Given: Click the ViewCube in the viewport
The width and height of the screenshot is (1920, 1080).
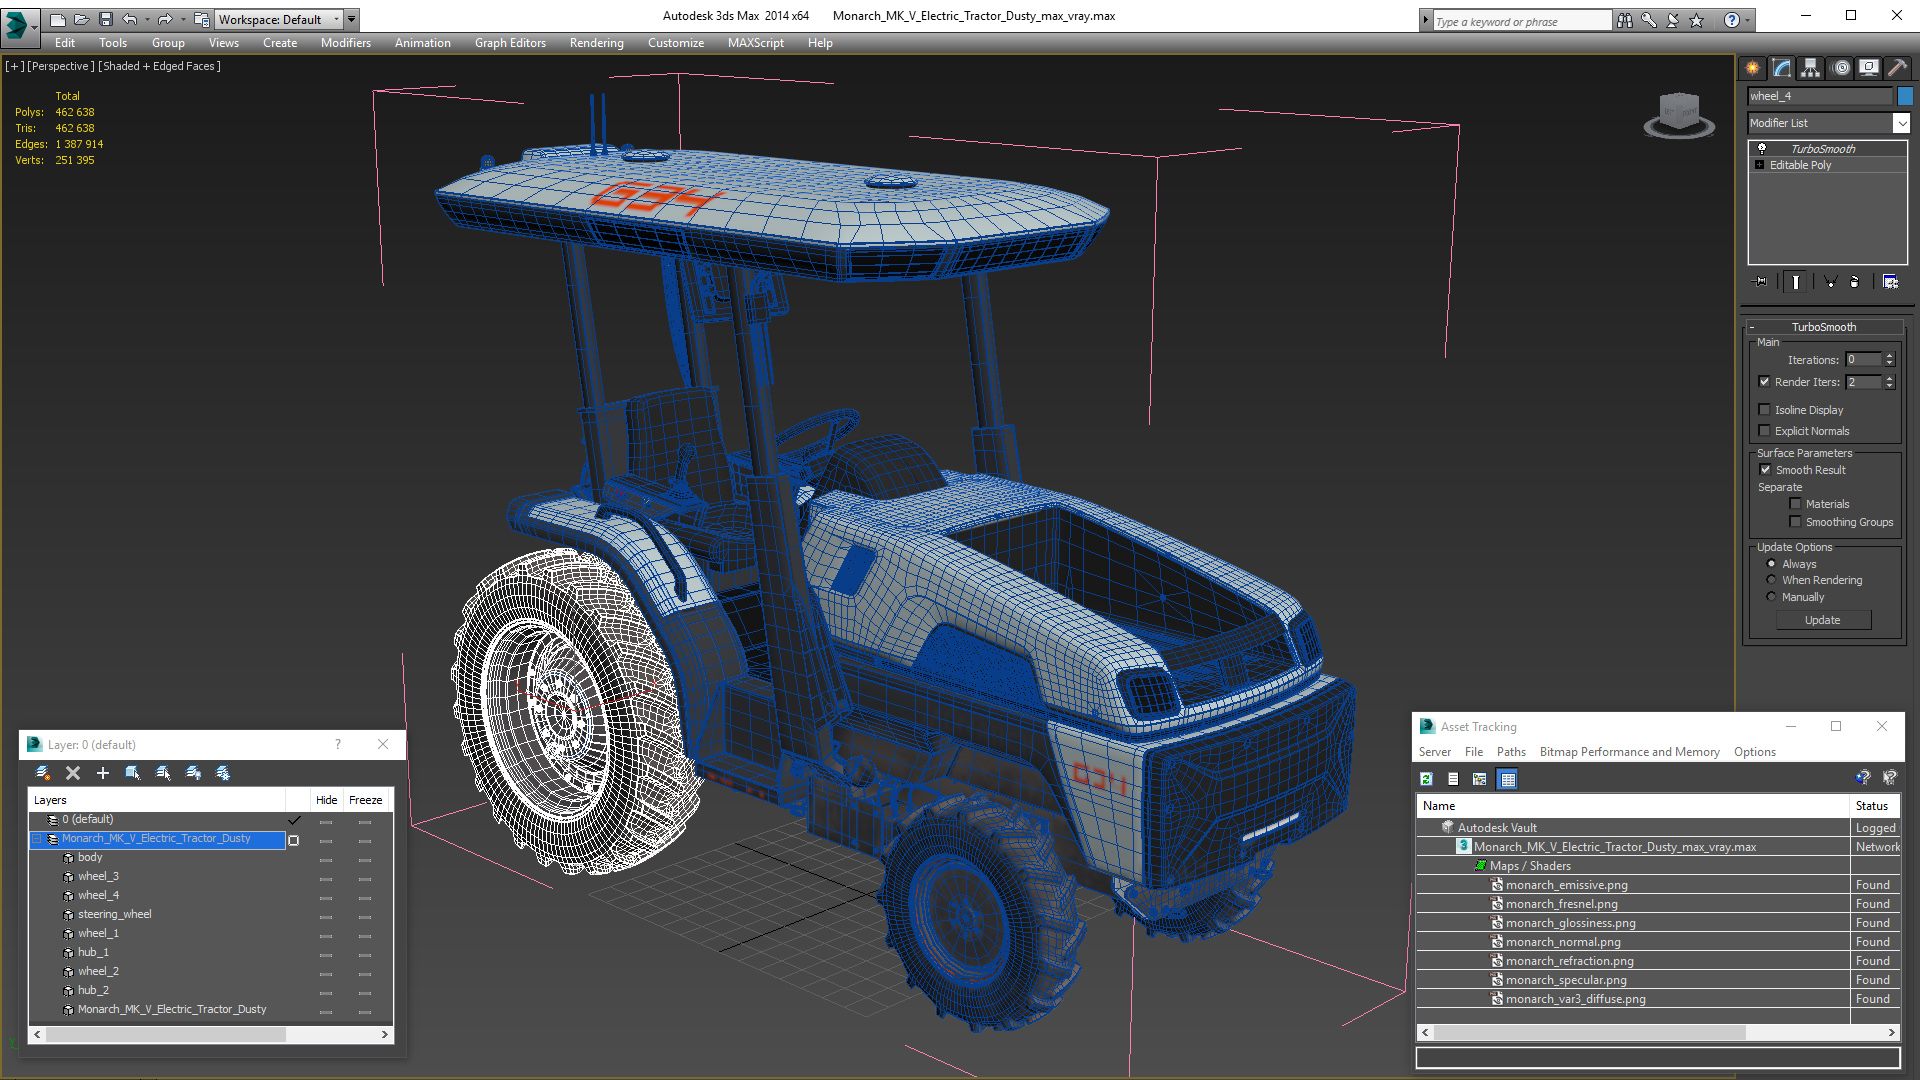Looking at the screenshot, I should click(1679, 114).
